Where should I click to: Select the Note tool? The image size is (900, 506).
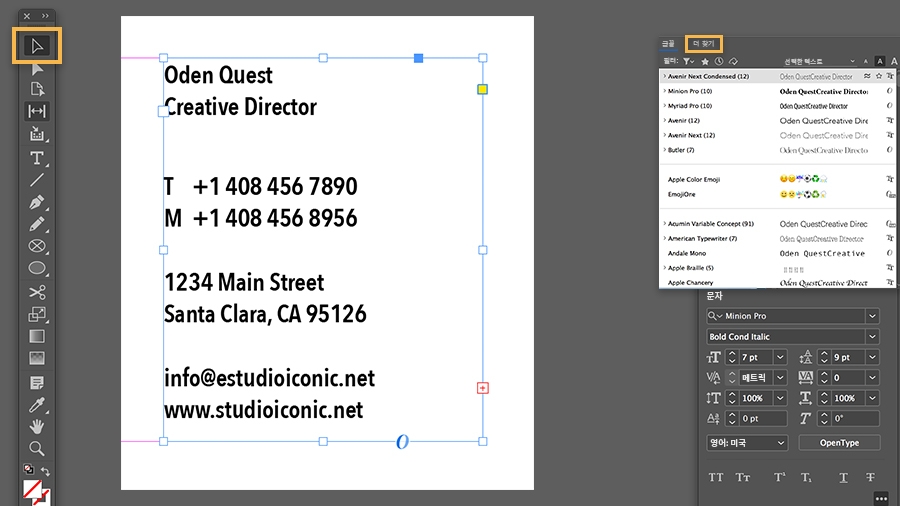click(37, 383)
